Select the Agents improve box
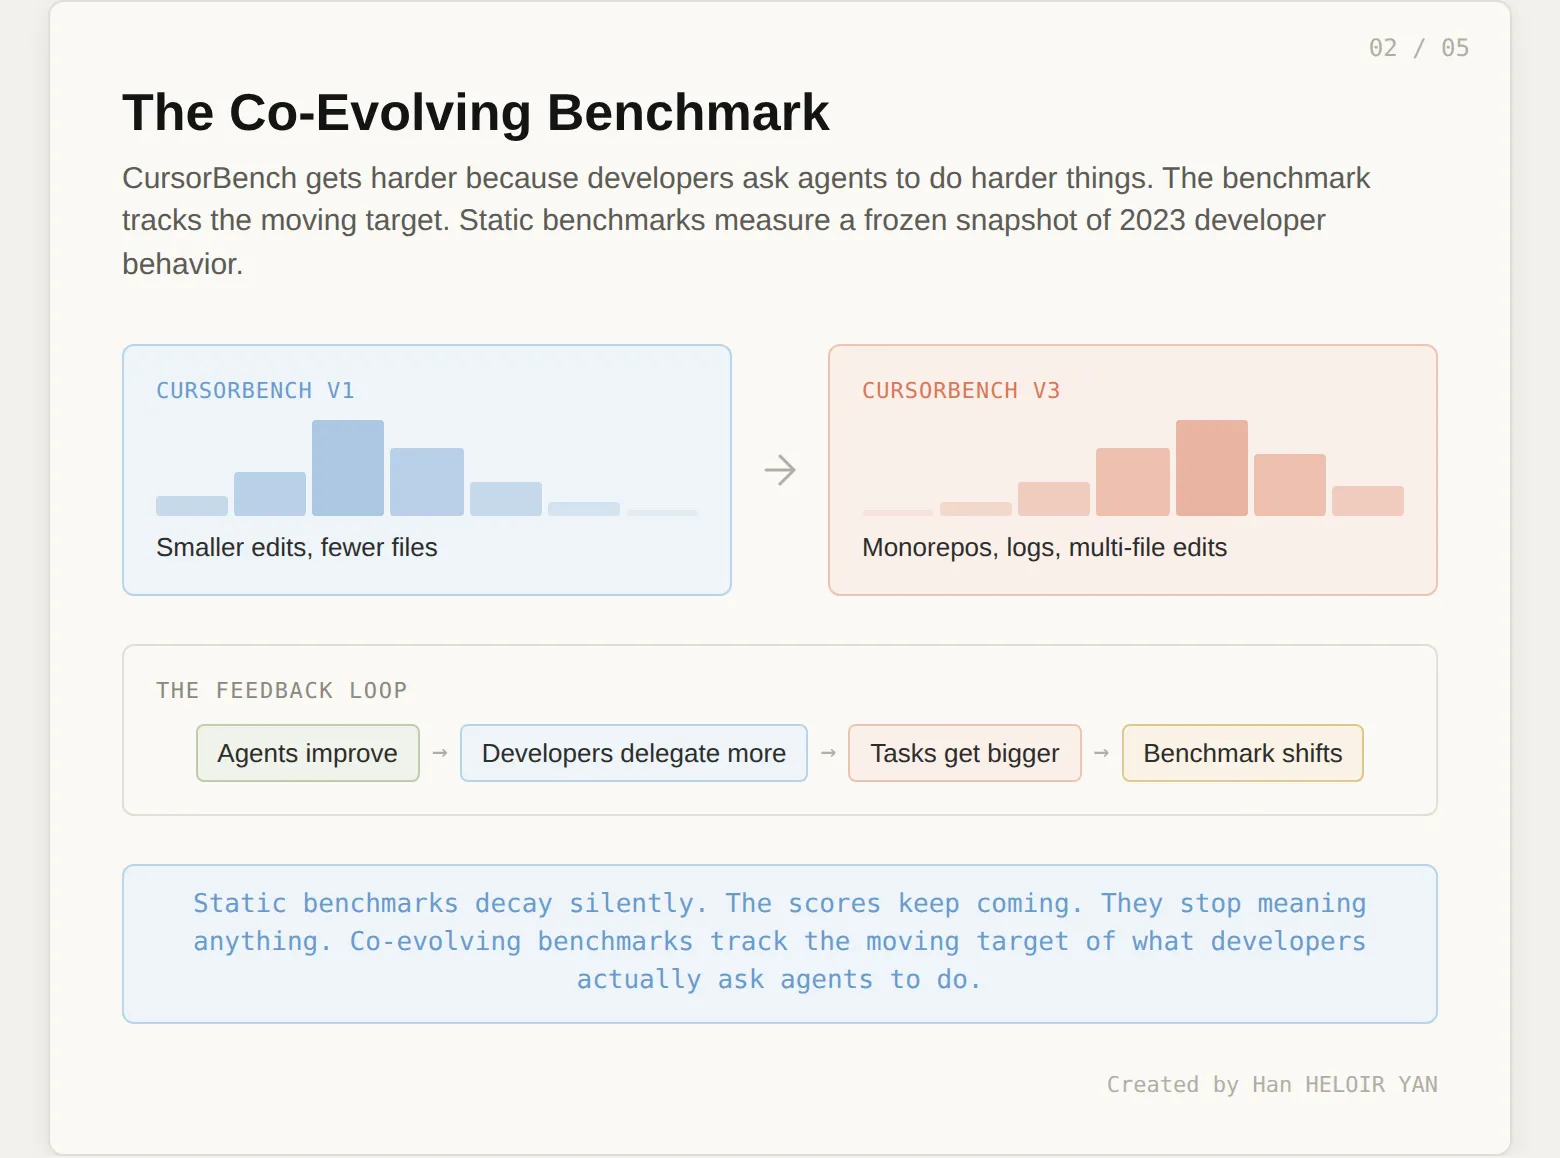This screenshot has width=1560, height=1158. [308, 753]
